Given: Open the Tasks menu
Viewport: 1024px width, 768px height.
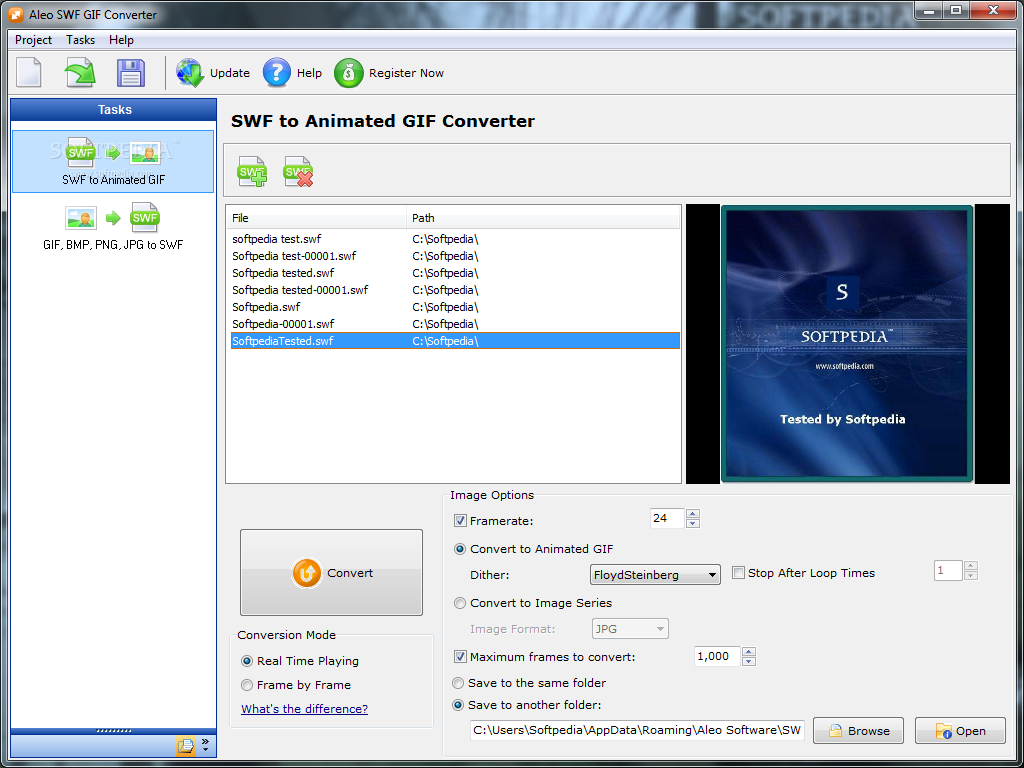Looking at the screenshot, I should click(x=80, y=40).
